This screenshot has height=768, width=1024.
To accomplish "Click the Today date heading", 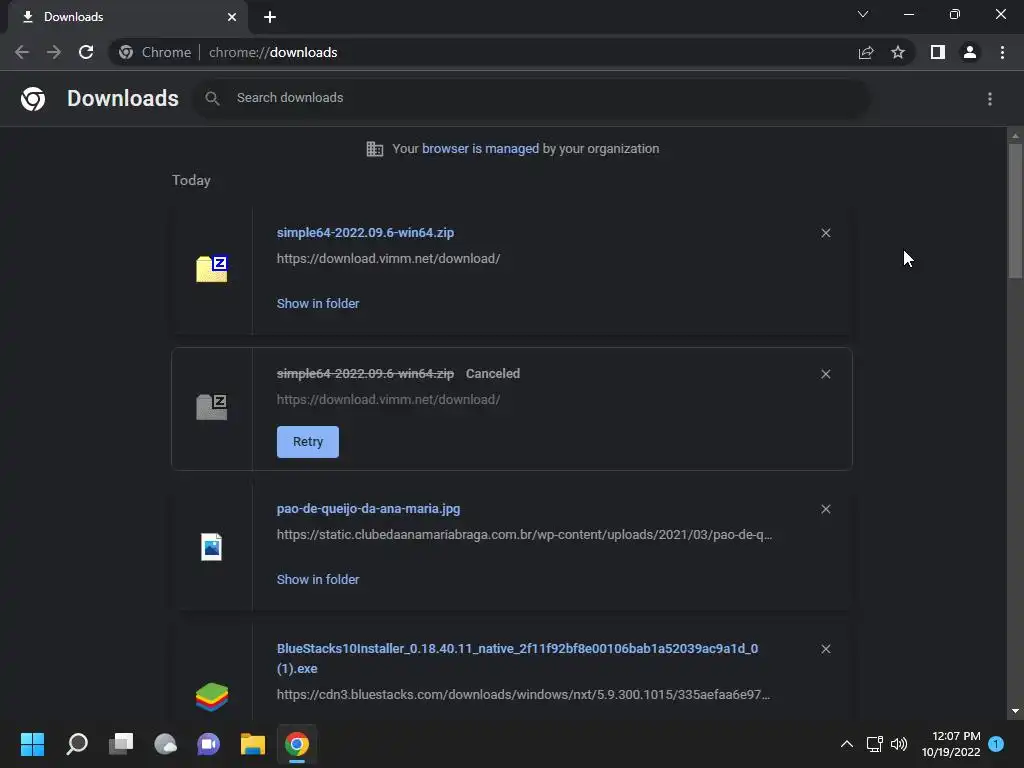I will point(191,180).
